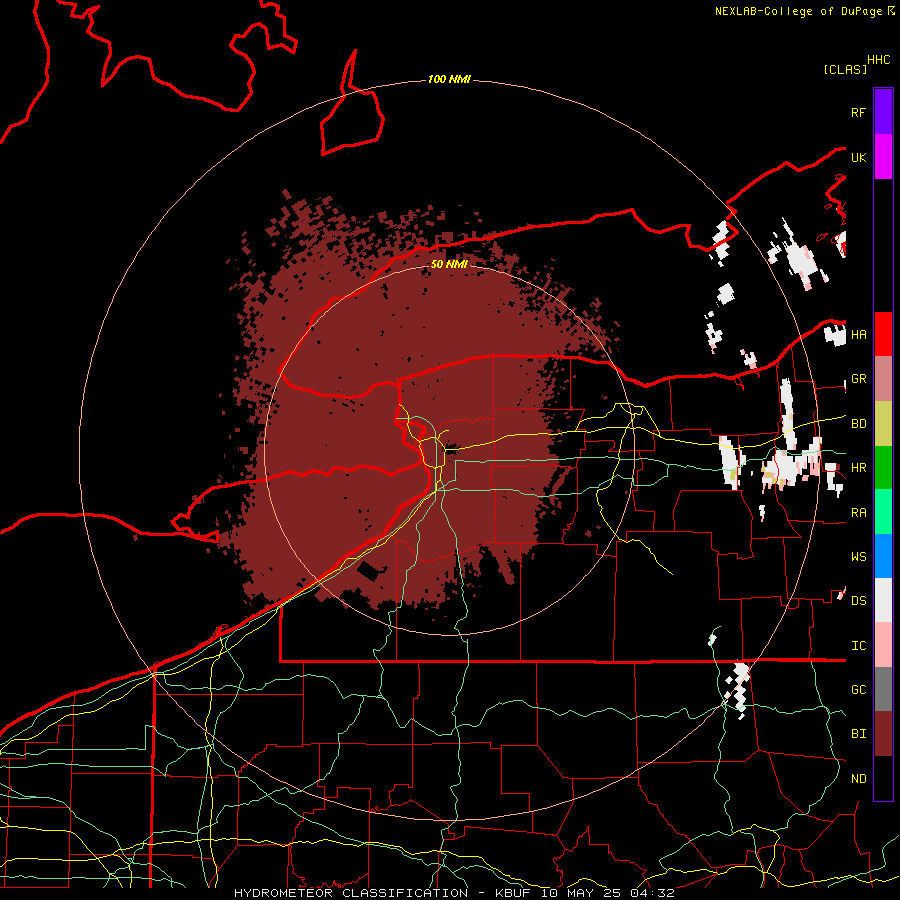Click the IC pink legend color block
The image size is (900, 900).
coord(883,645)
